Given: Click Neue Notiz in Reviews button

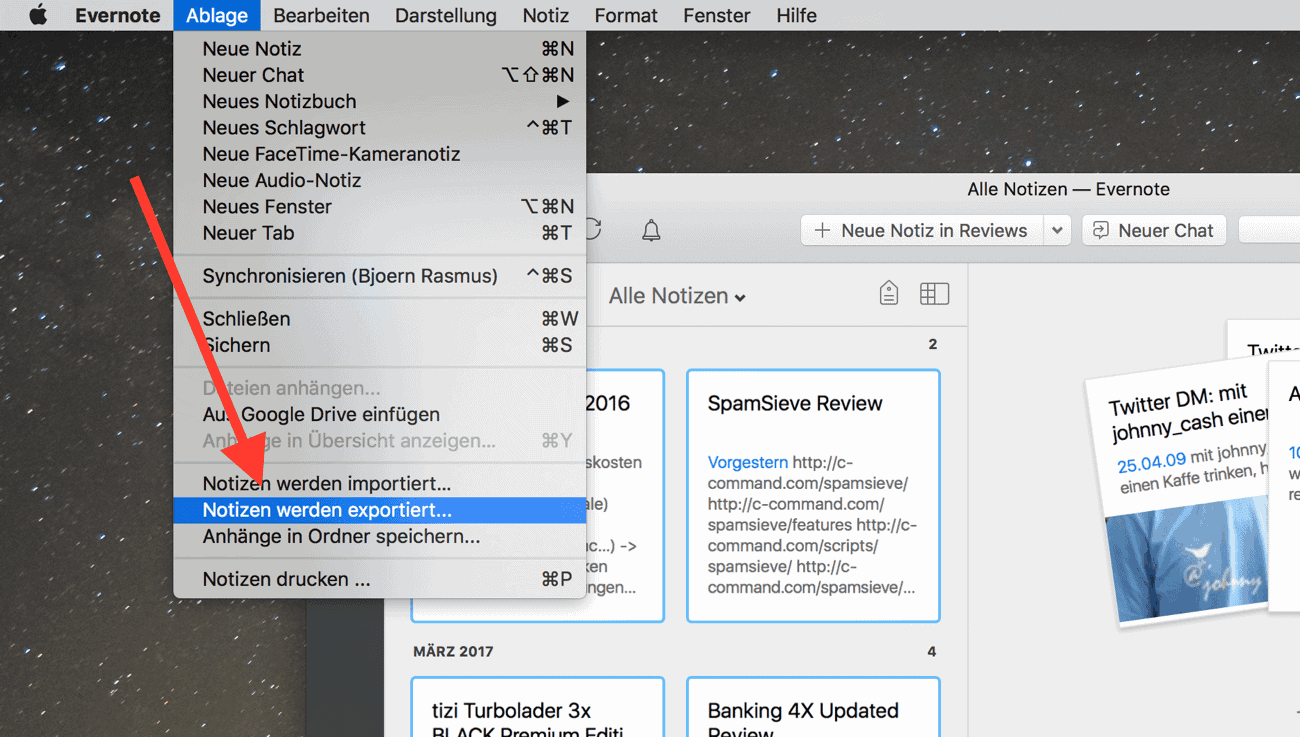Looking at the screenshot, I should click(x=921, y=230).
